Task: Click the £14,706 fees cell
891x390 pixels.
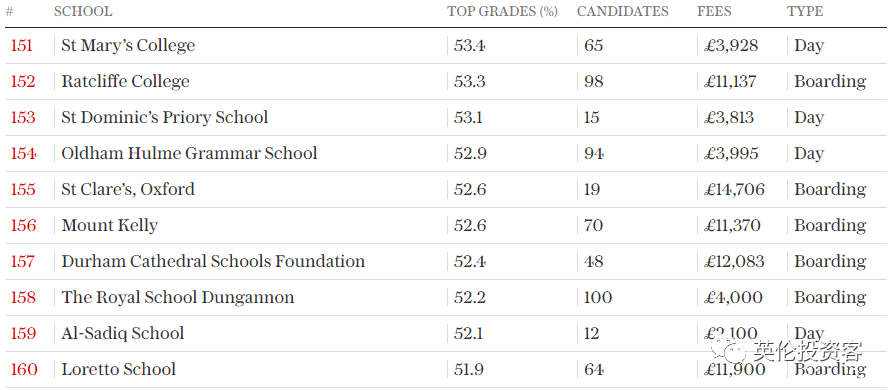Action: (734, 189)
